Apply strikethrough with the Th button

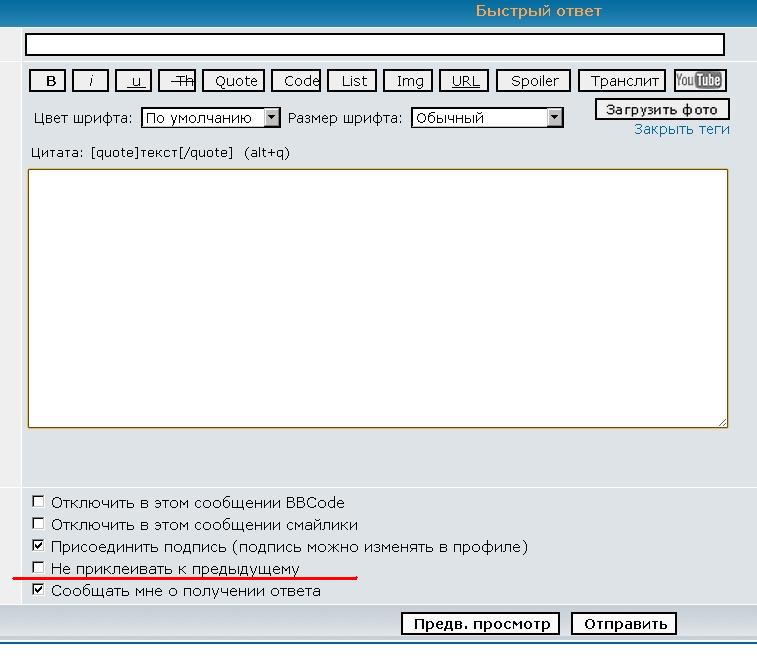click(x=180, y=81)
